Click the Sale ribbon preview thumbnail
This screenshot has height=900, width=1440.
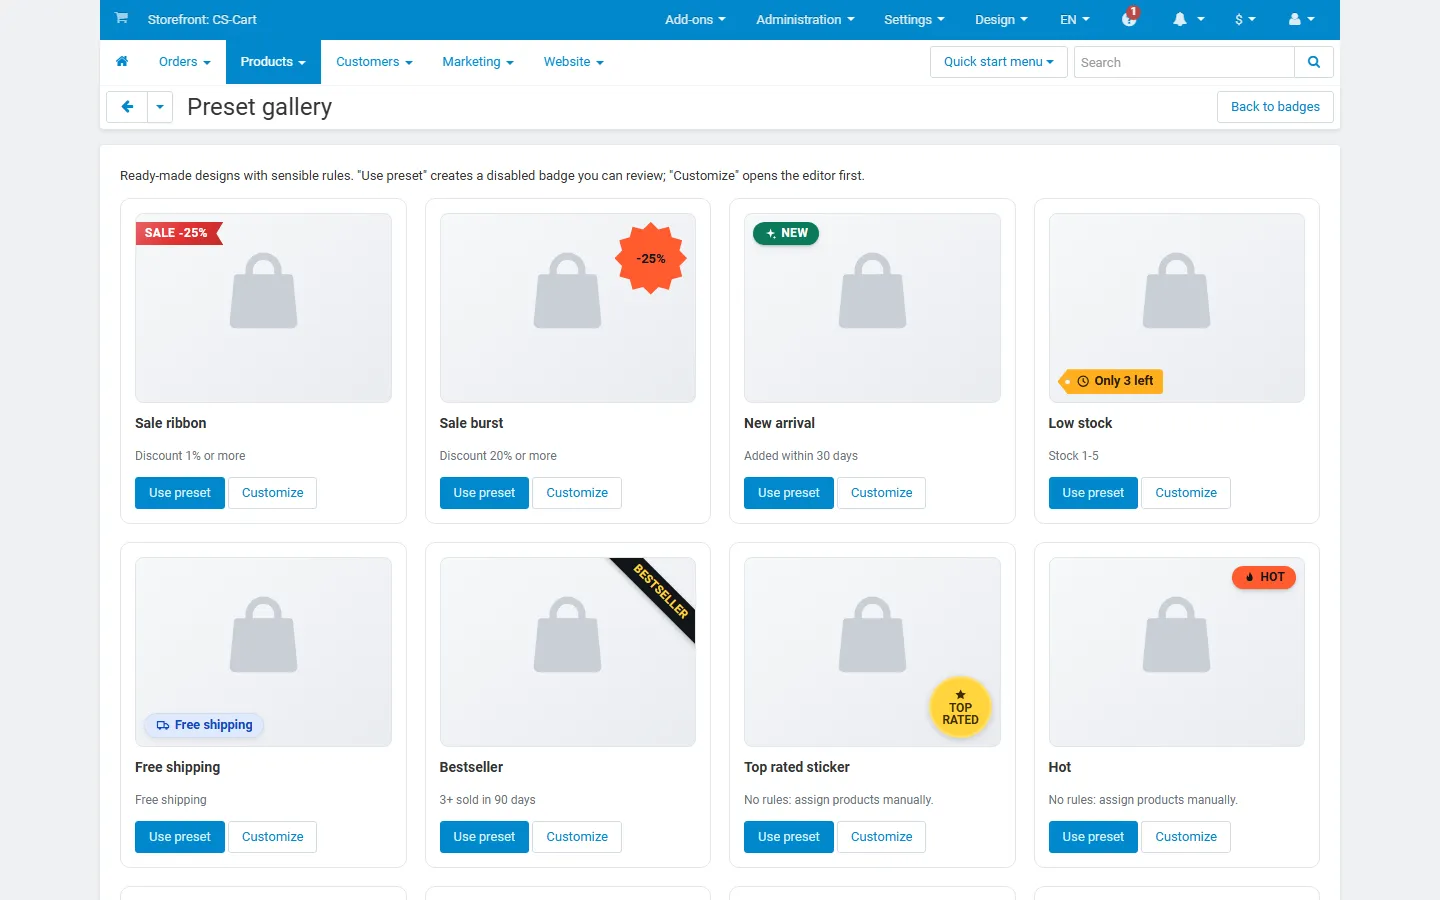(x=263, y=308)
